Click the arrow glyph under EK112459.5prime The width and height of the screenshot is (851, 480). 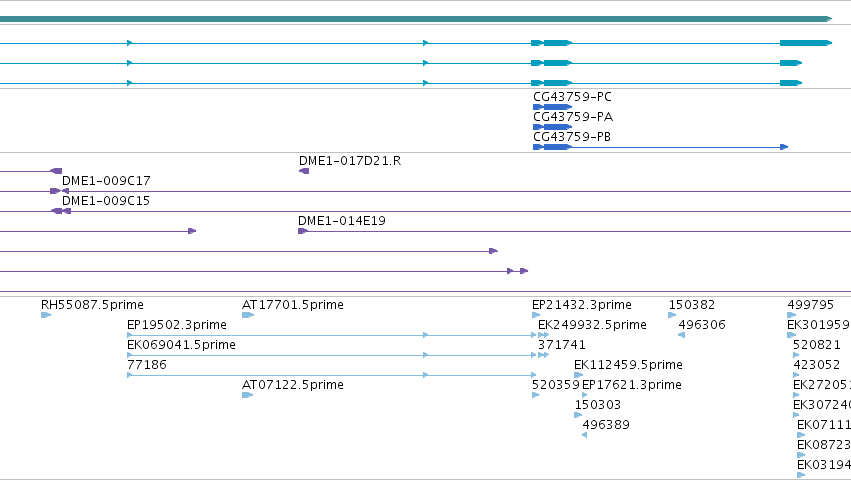(579, 375)
